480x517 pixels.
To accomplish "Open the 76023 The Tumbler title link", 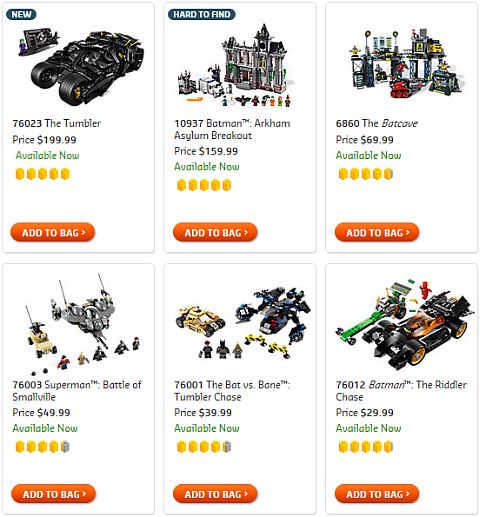I will click(x=57, y=123).
